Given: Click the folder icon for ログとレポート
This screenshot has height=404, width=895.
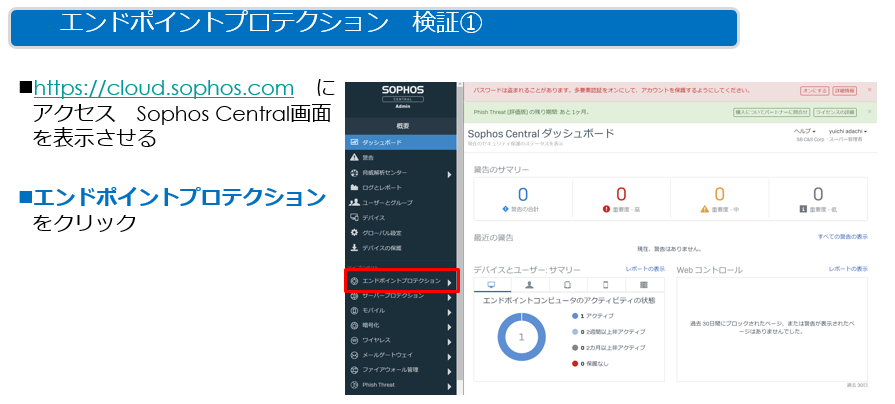Looking at the screenshot, I should (354, 187).
